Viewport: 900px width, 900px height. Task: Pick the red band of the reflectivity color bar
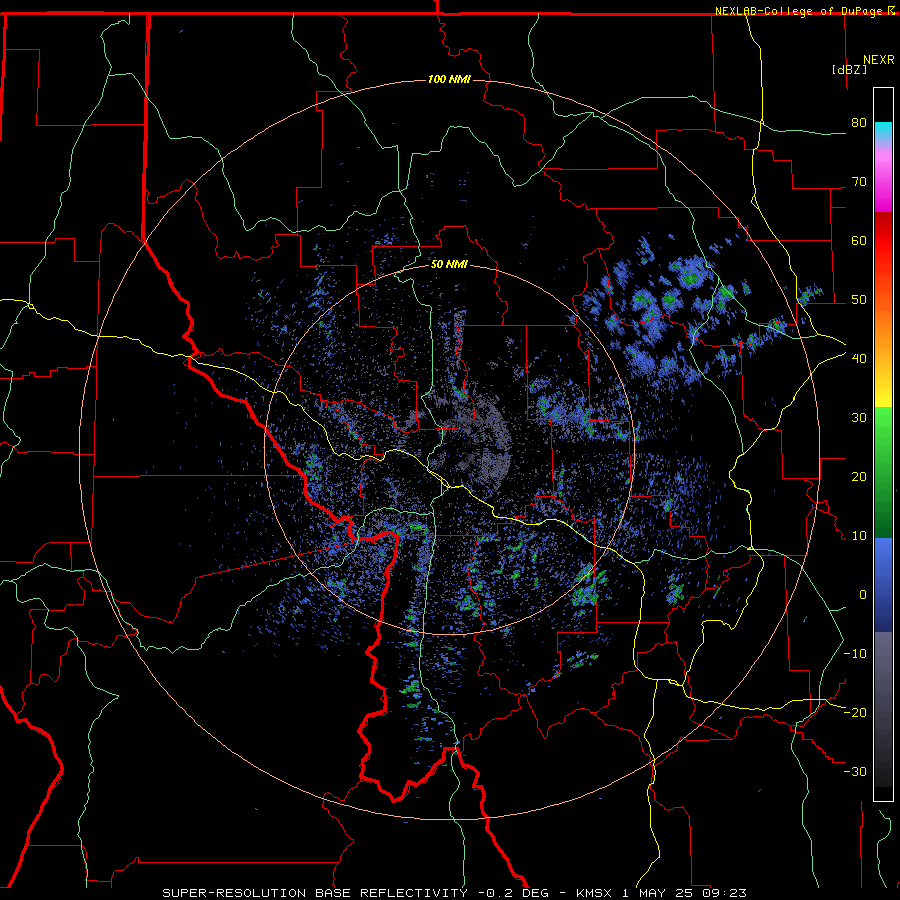pos(883,241)
